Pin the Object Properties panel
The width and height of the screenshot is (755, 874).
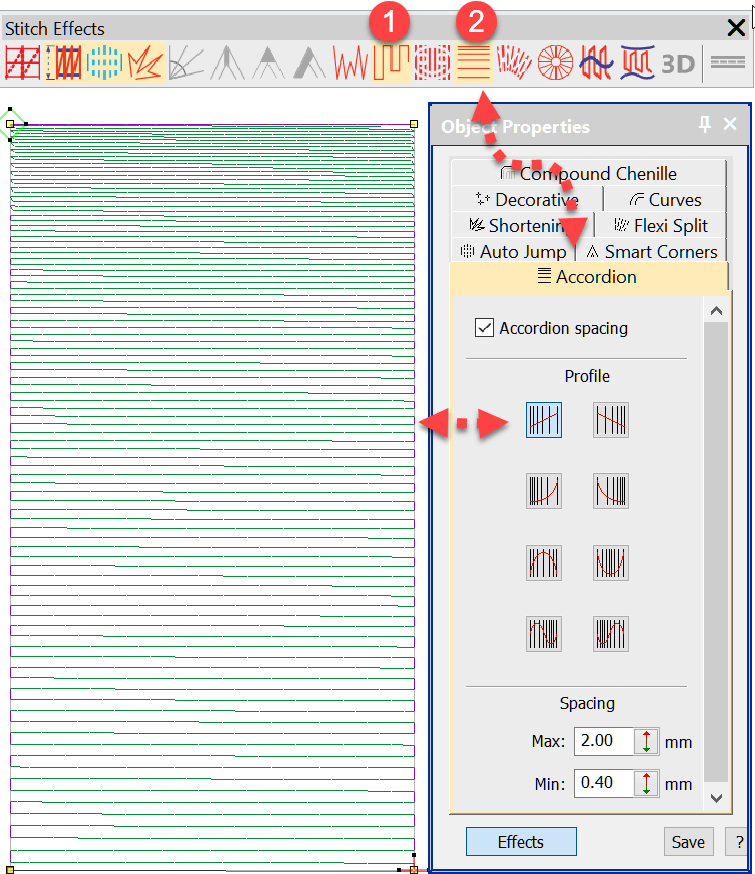coord(705,125)
